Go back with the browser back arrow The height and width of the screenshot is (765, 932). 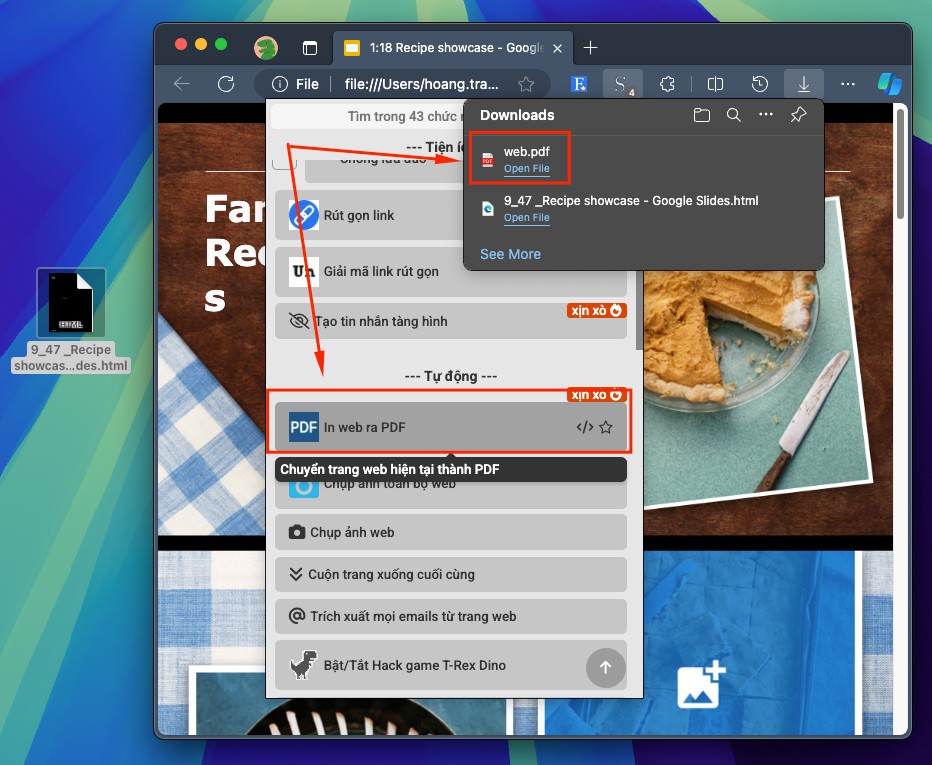182,84
